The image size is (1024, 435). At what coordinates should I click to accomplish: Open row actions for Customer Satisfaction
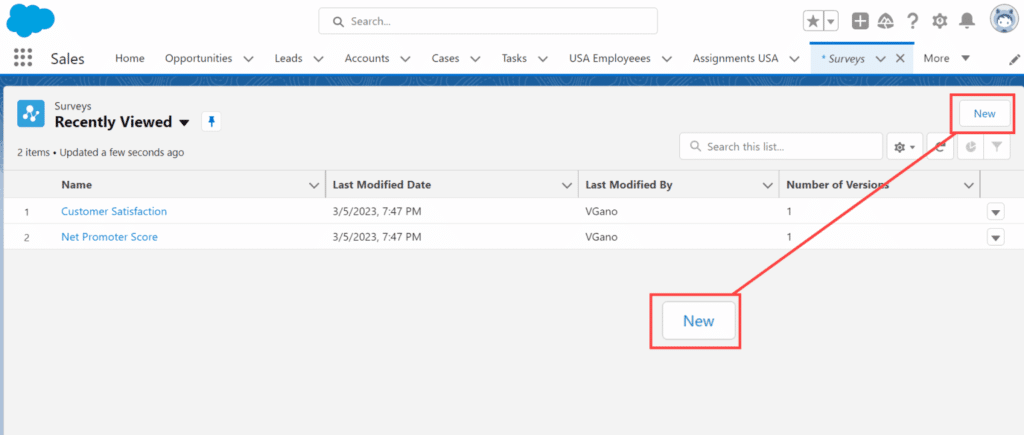[x=995, y=212]
